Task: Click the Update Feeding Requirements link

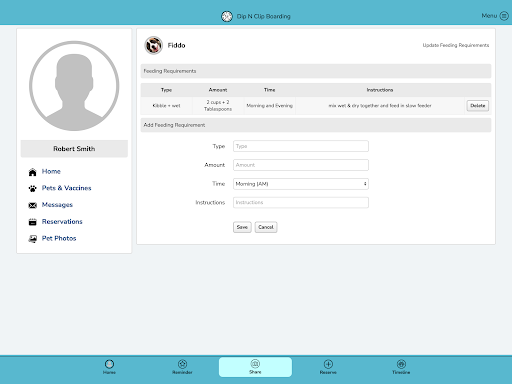Action: (x=456, y=45)
